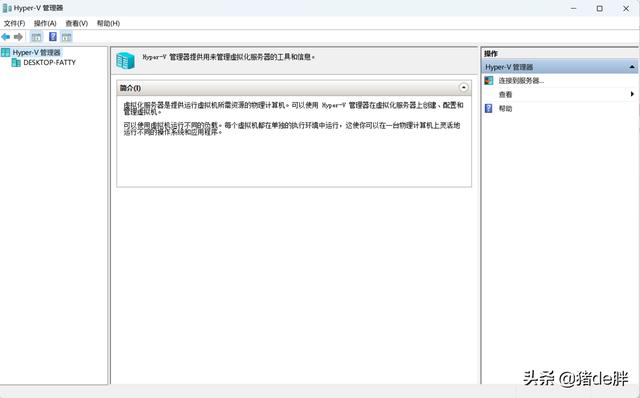Screen dimensions: 640x398
Task: Click the 简介(I) section header
Action: coord(294,88)
